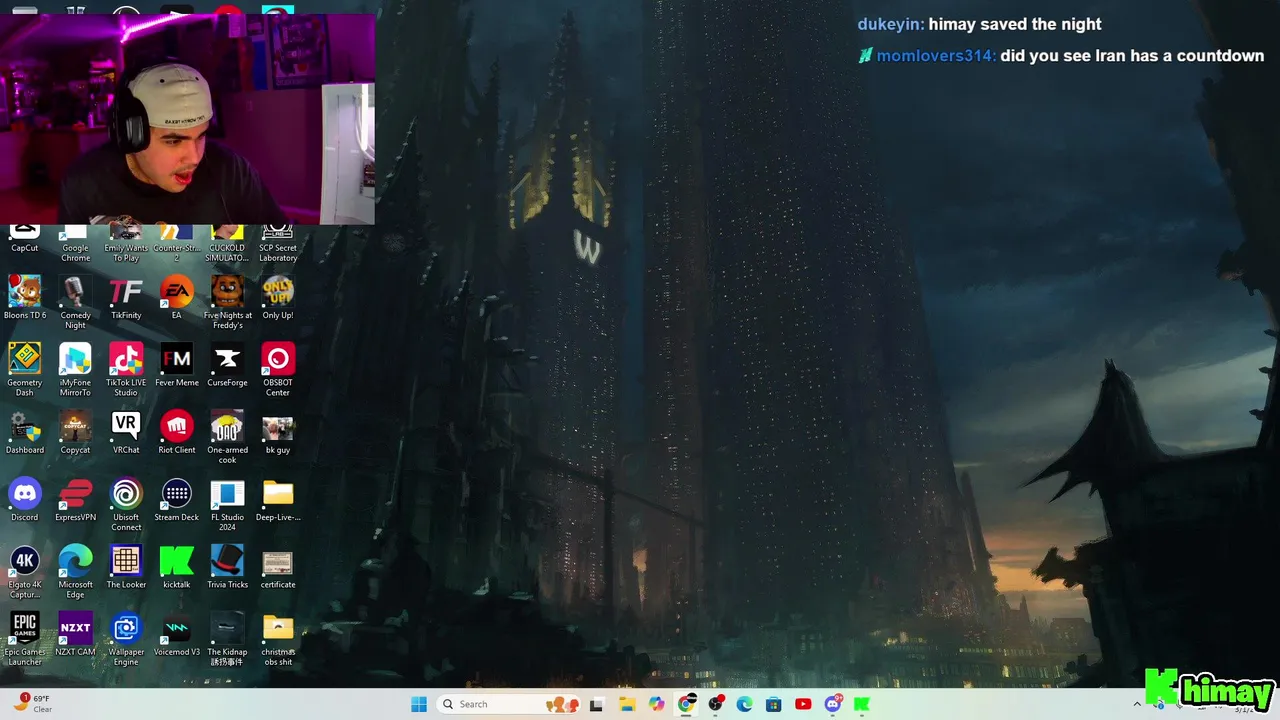
Task: Open the green Kick app in taskbar
Action: (862, 704)
